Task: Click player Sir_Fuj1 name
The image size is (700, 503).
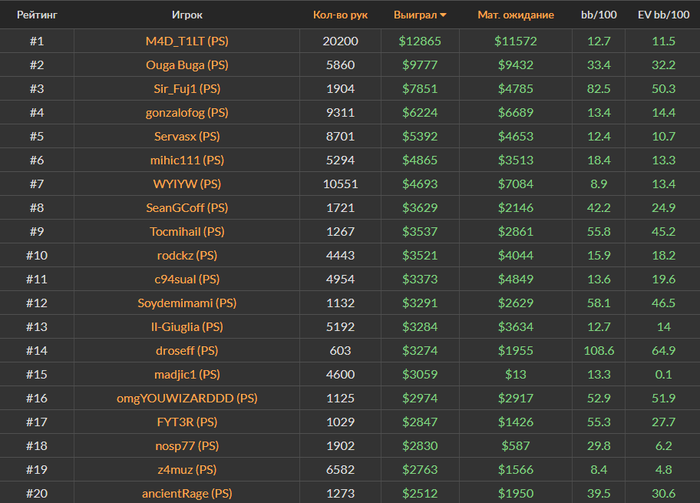Action: pos(187,89)
